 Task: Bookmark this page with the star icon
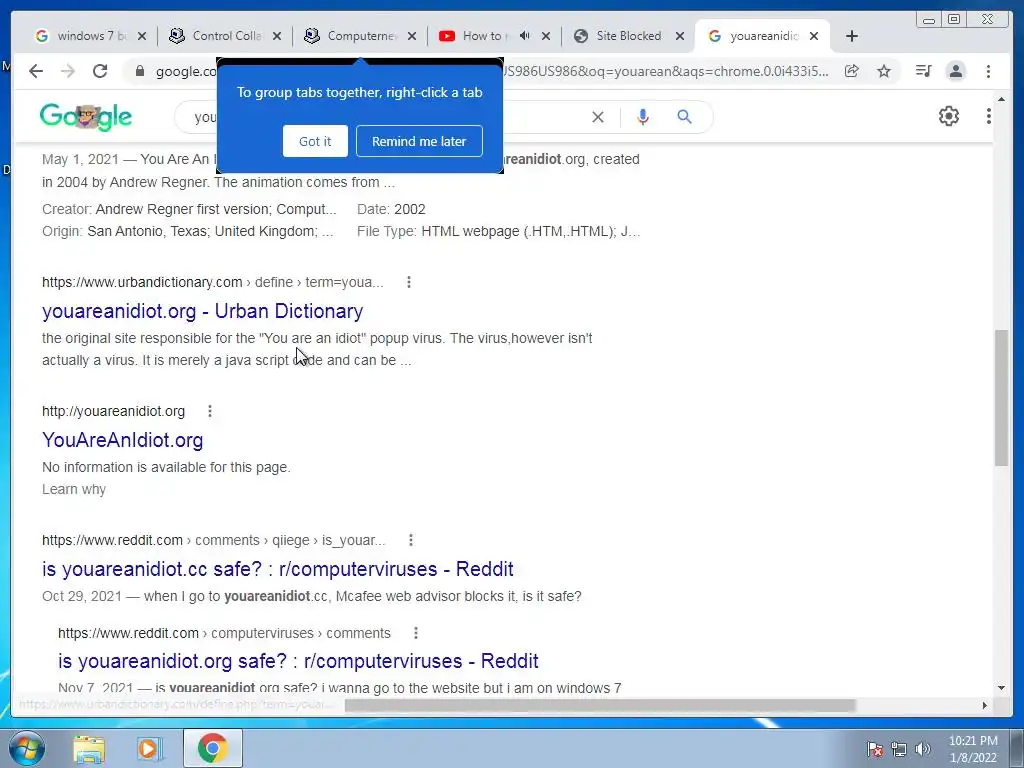(x=884, y=71)
